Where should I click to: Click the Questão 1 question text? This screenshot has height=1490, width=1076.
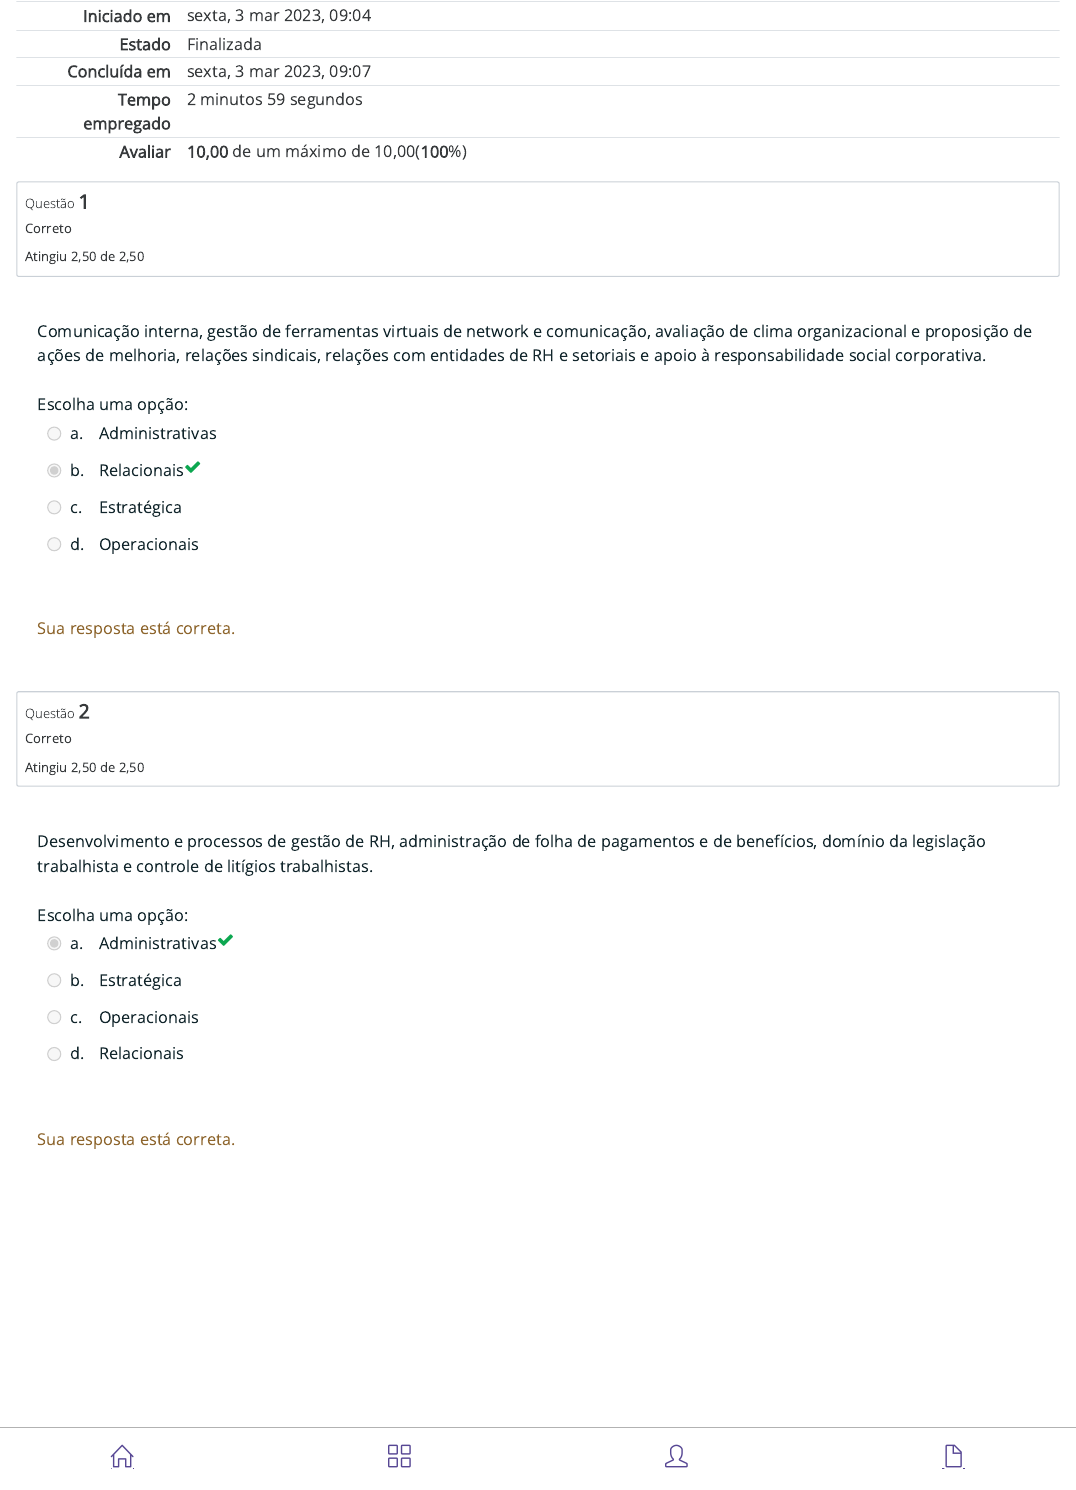pyautogui.click(x=534, y=343)
